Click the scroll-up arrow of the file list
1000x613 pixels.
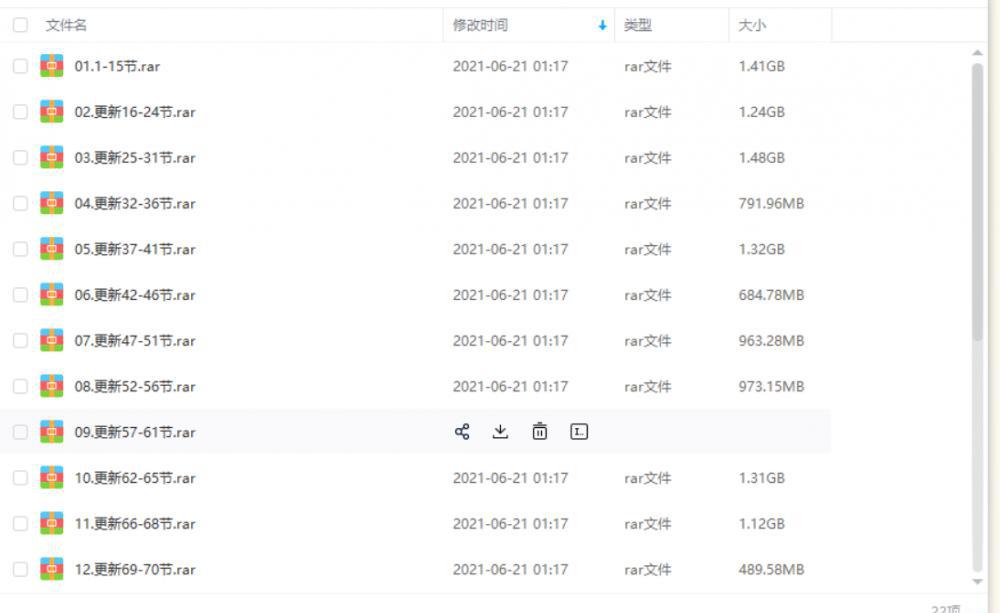[977, 53]
